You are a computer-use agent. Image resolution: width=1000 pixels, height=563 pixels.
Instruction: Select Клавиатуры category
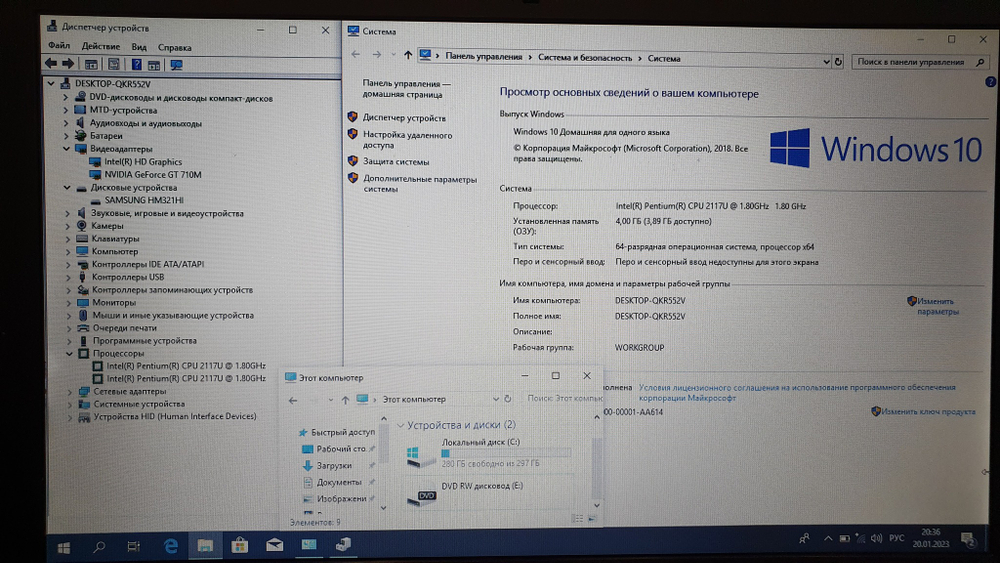[x=115, y=238]
